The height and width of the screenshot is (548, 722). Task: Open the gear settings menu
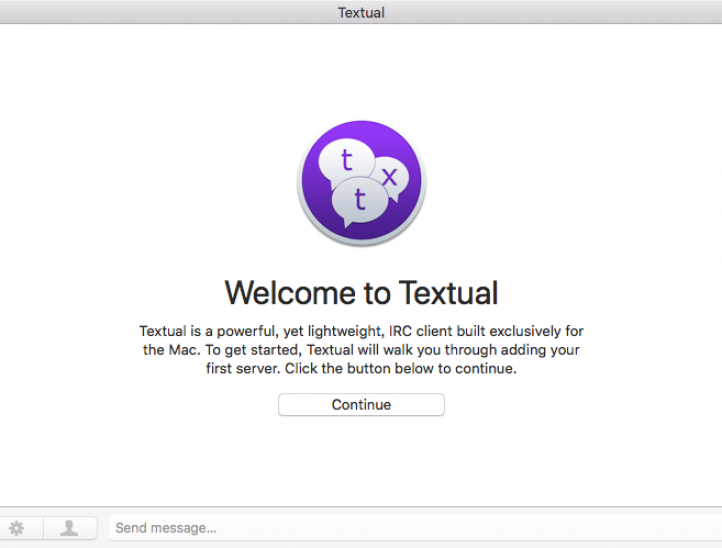coord(17,528)
